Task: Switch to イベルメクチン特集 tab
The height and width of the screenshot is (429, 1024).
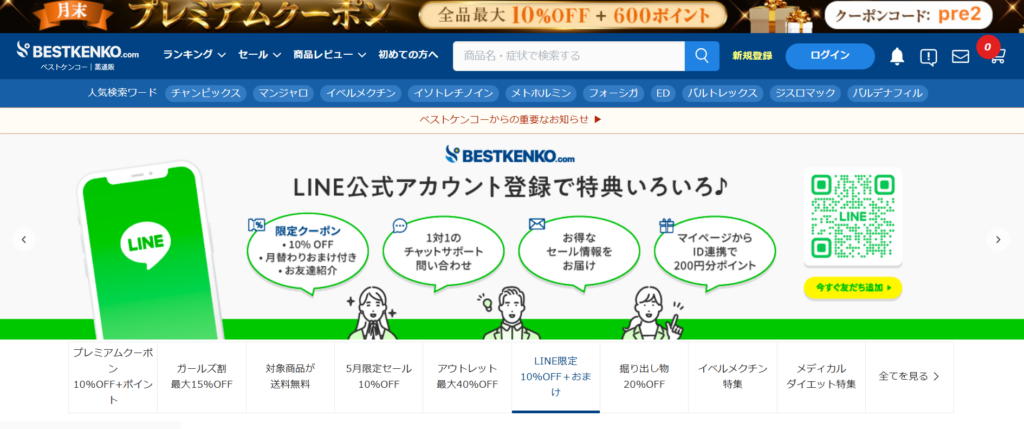Action: (732, 377)
